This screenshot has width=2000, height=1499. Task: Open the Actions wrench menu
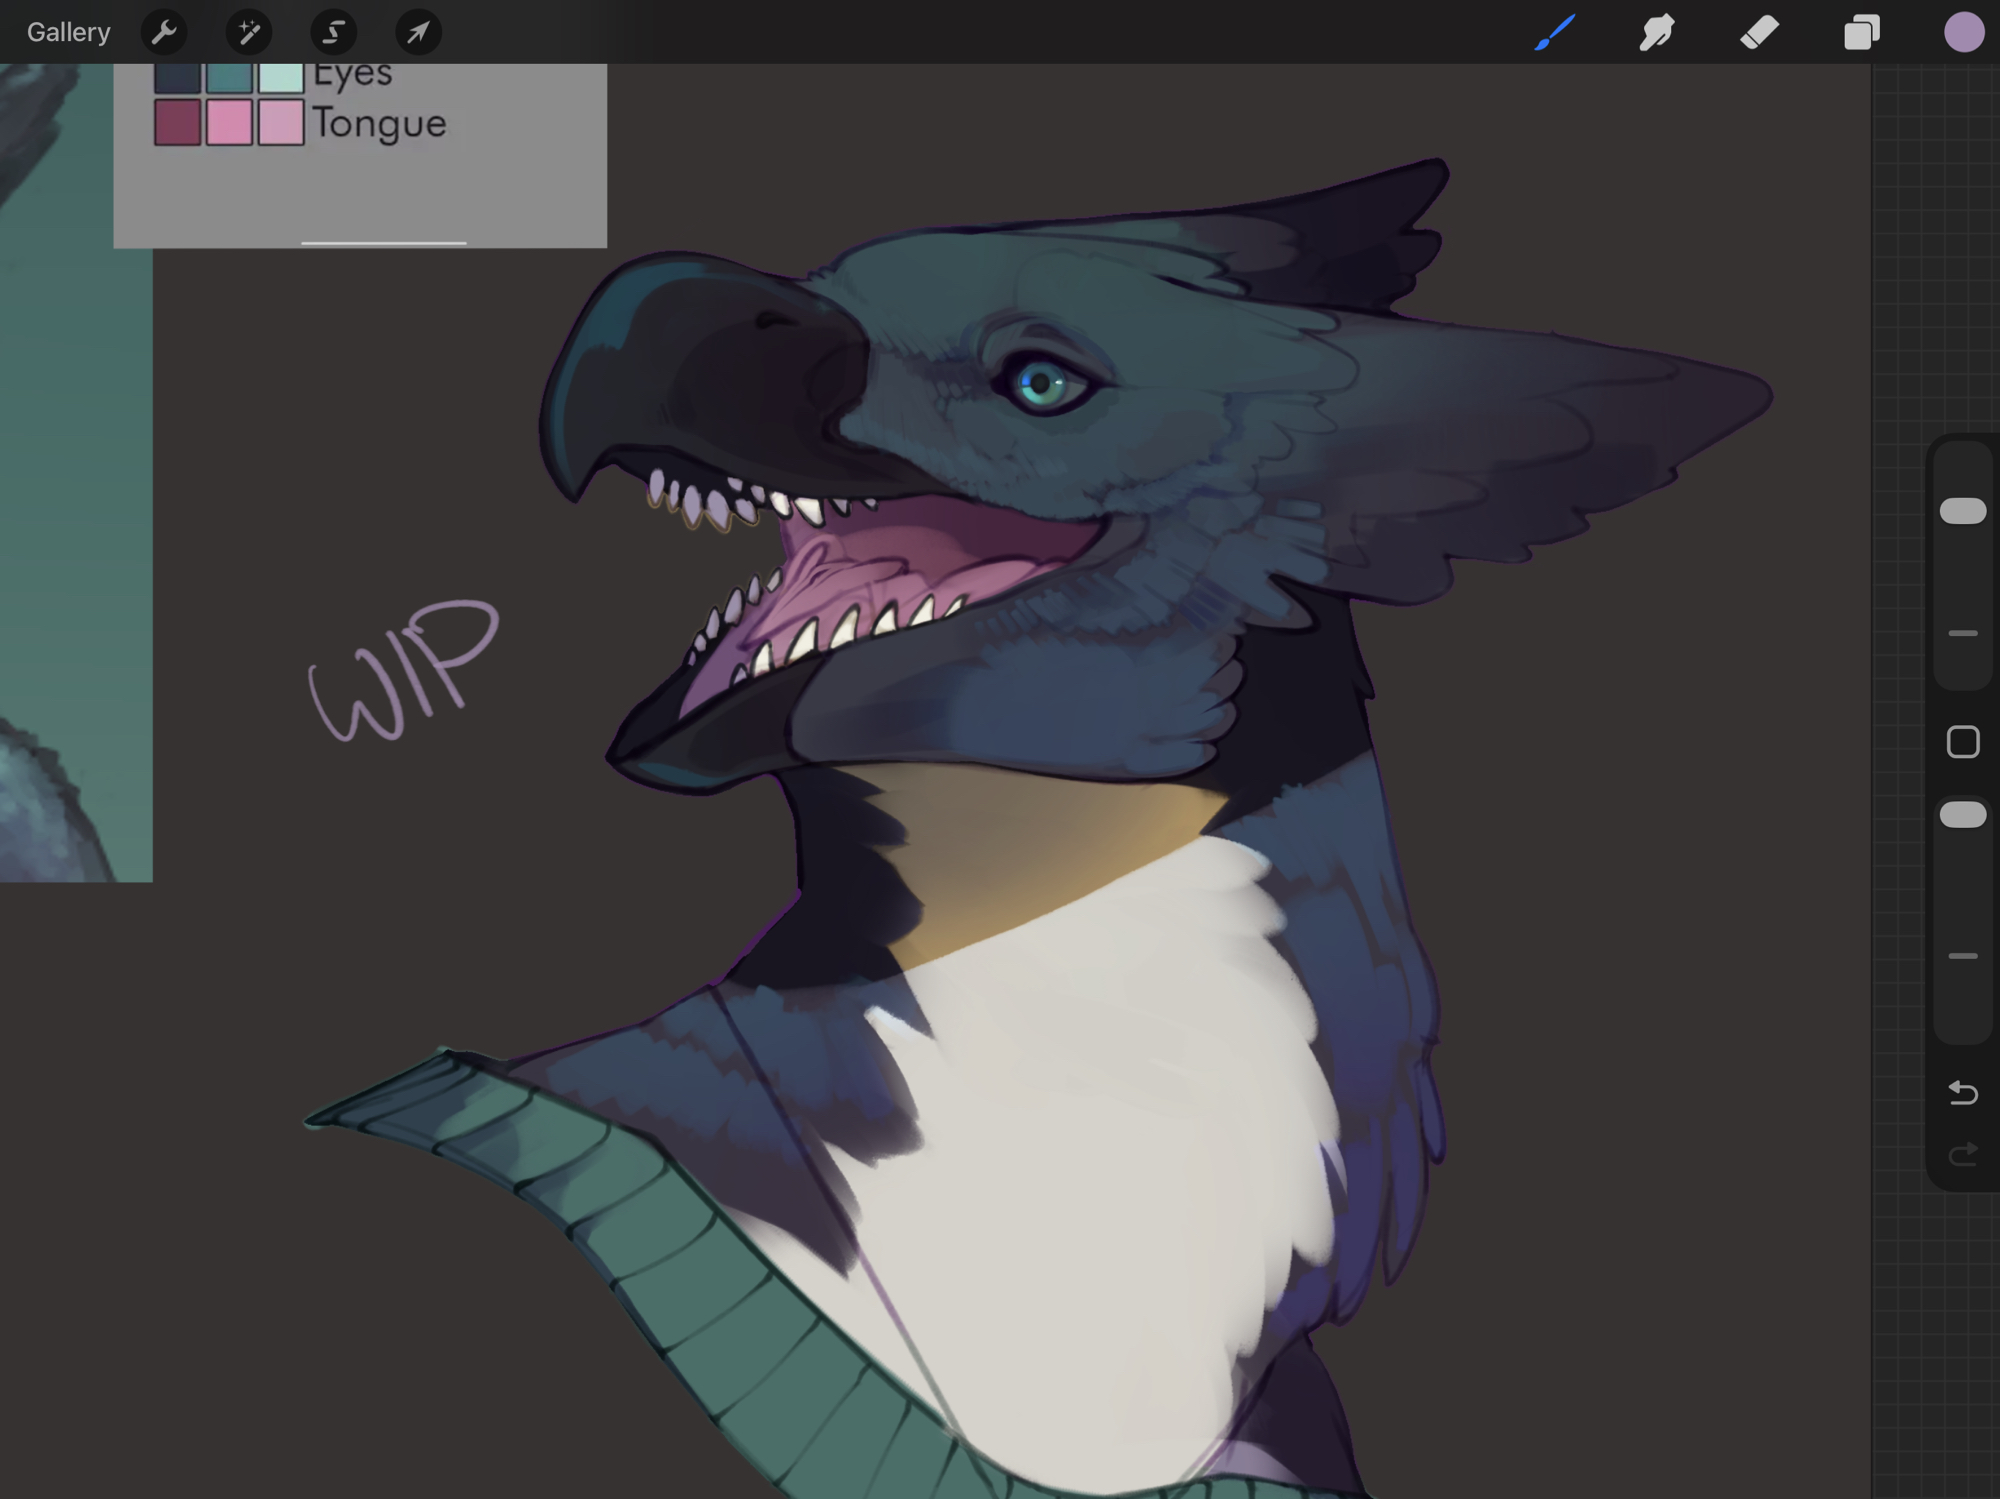point(164,32)
